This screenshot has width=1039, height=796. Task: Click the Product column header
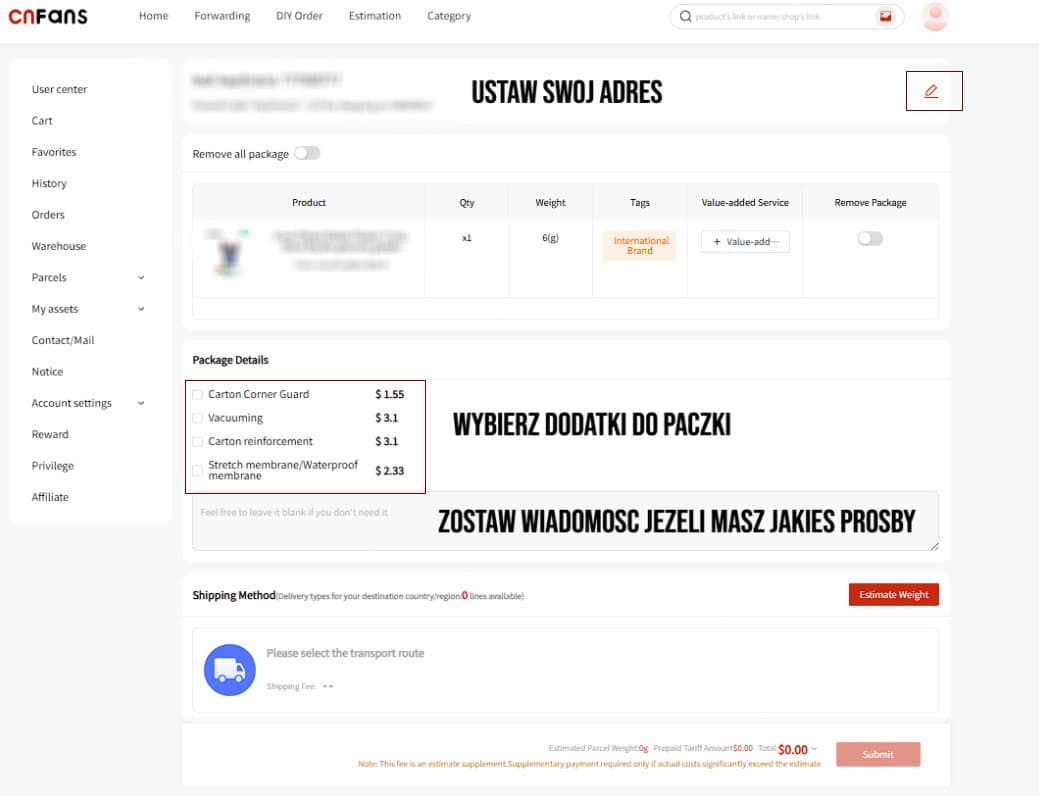(x=309, y=202)
